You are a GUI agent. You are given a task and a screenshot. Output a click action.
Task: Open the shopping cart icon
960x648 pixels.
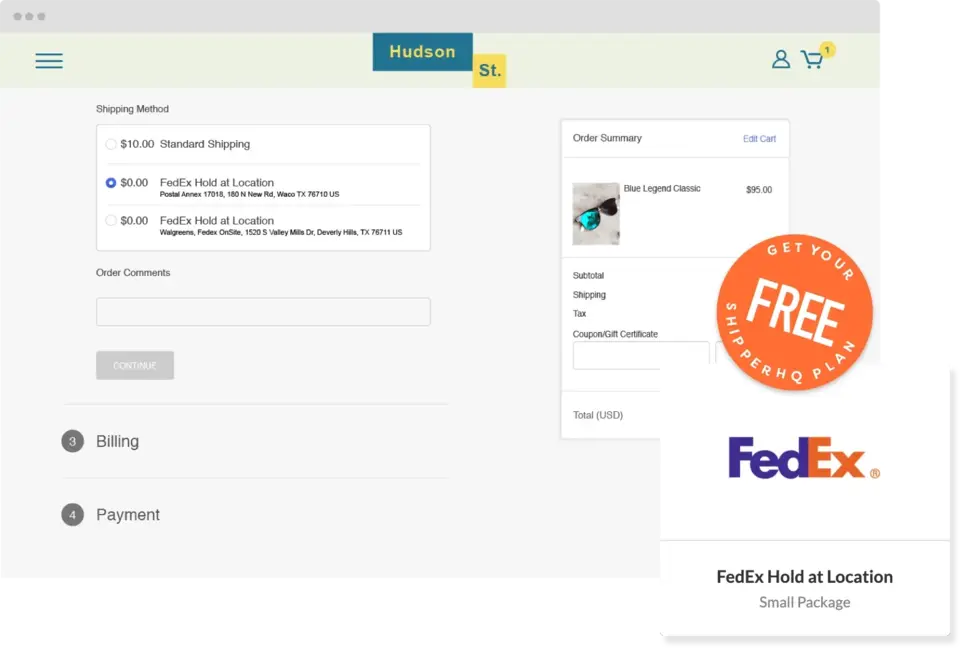(x=812, y=59)
